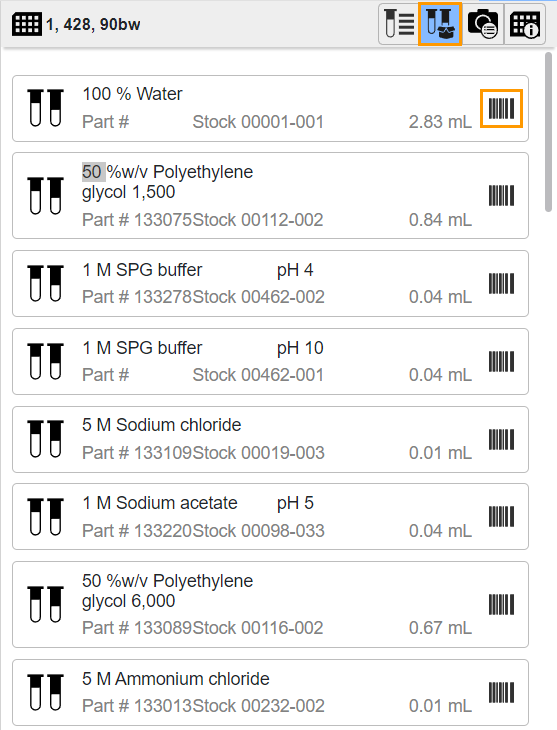
Task: Select the 1 M Sodium acetate stock row
Action: pos(270,517)
